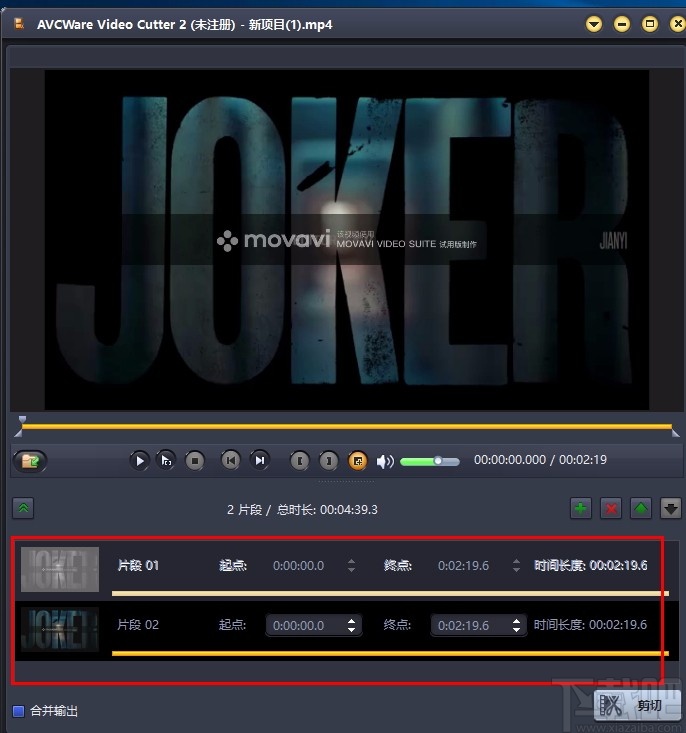Decrease end time of 片段 02

tap(516, 630)
